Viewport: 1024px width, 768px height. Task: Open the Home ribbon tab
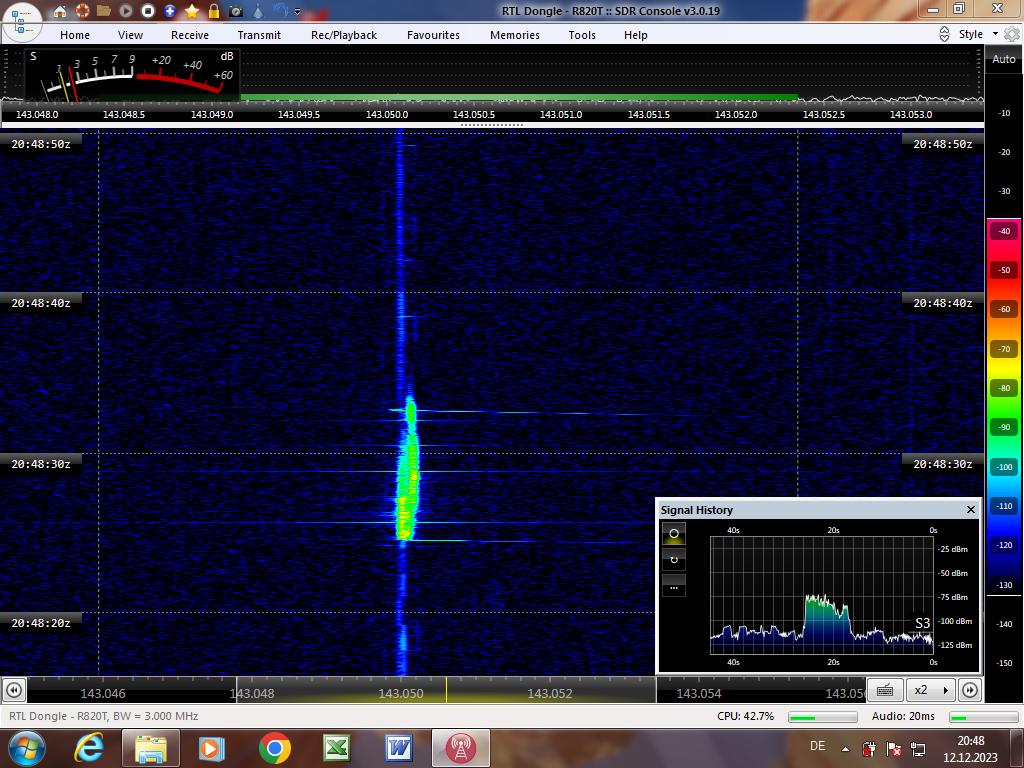75,35
